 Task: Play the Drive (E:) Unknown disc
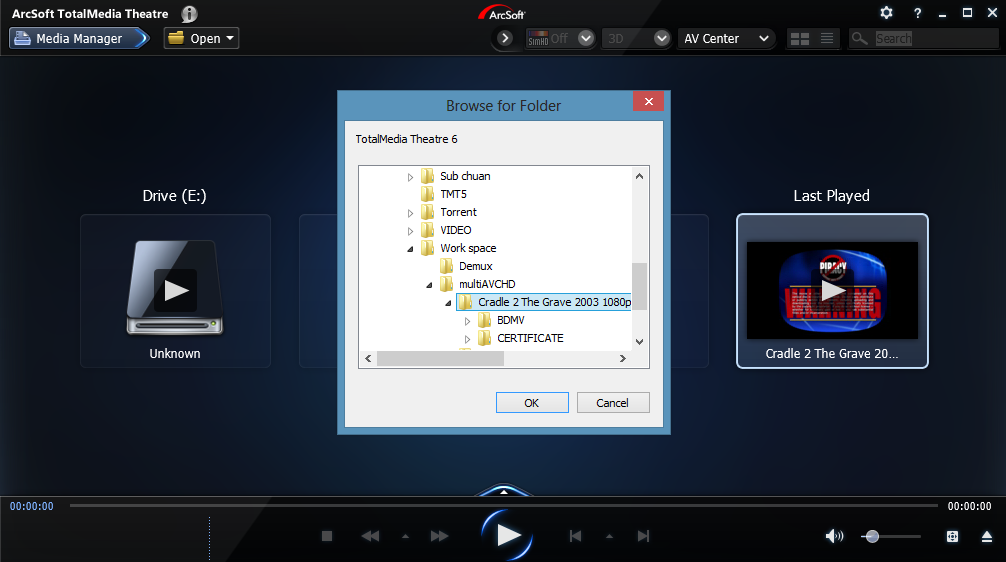coord(175,291)
